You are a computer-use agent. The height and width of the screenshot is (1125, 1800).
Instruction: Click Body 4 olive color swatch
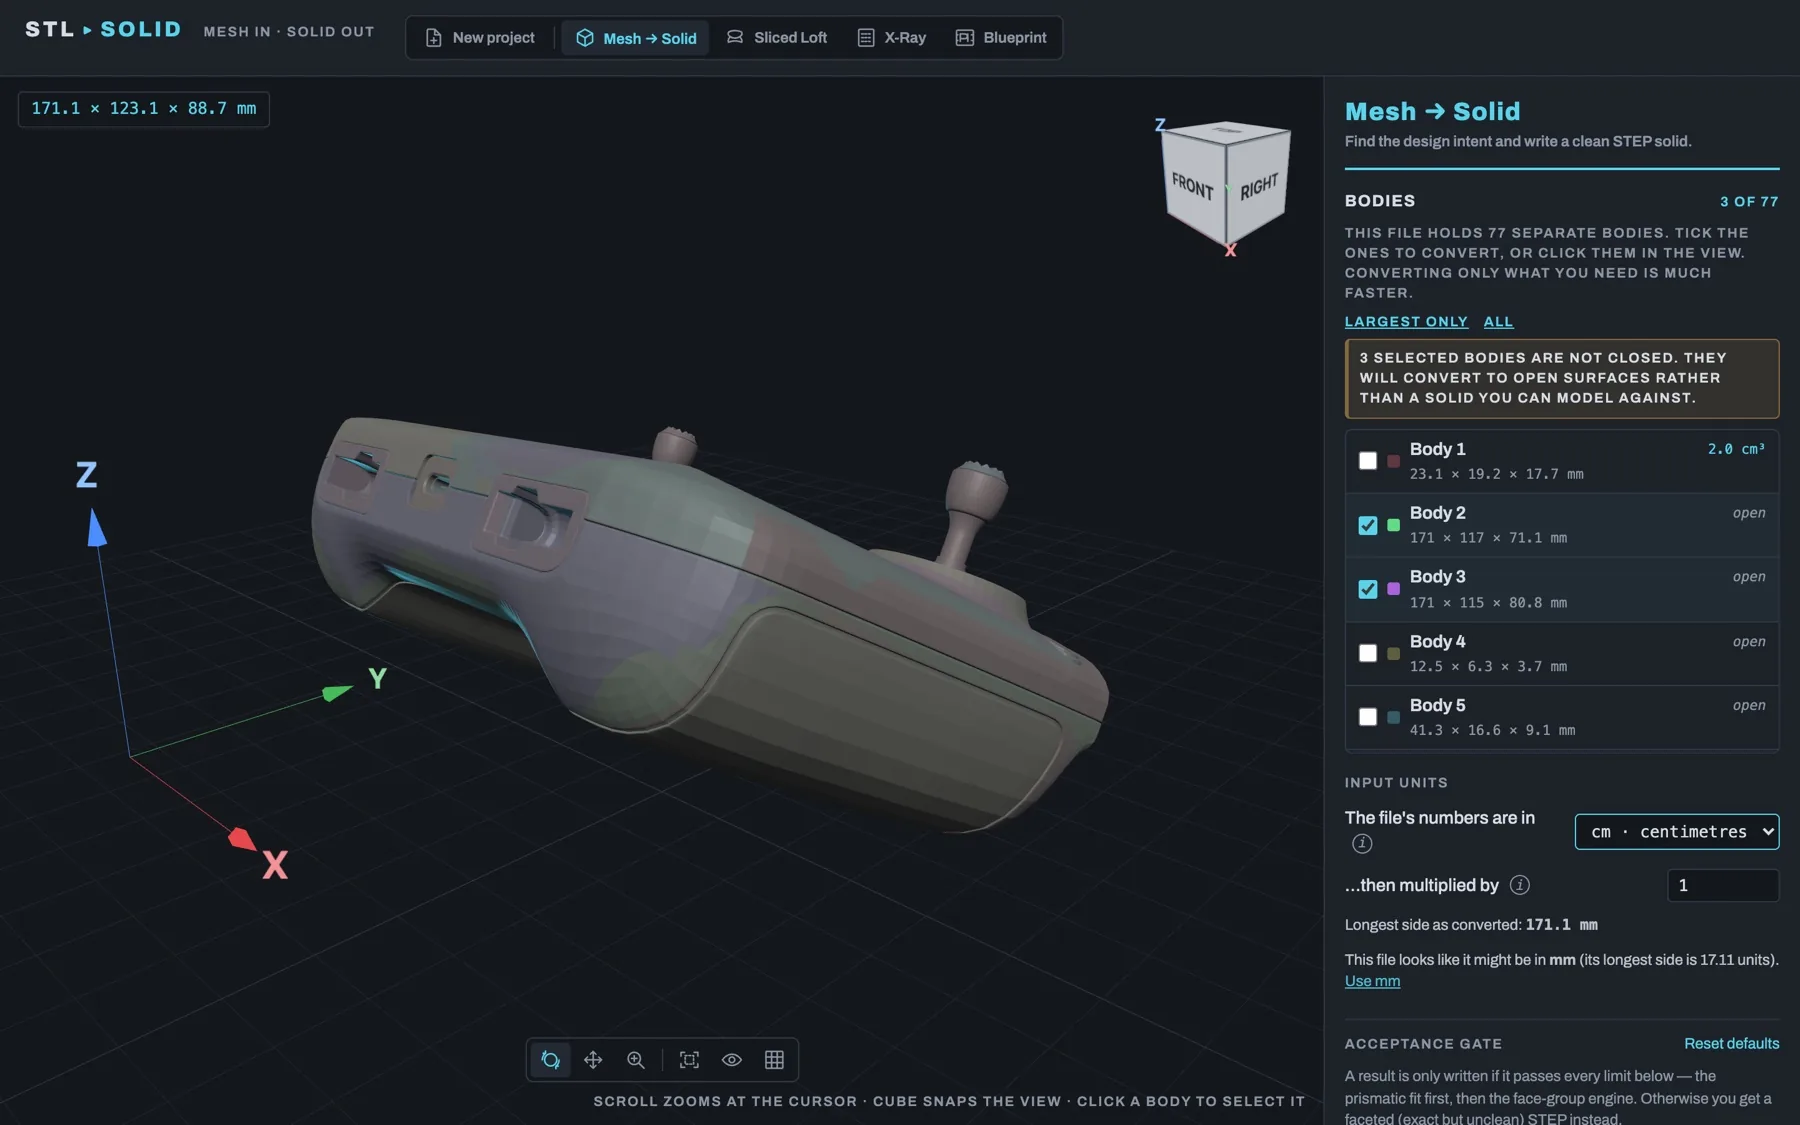pos(1393,653)
